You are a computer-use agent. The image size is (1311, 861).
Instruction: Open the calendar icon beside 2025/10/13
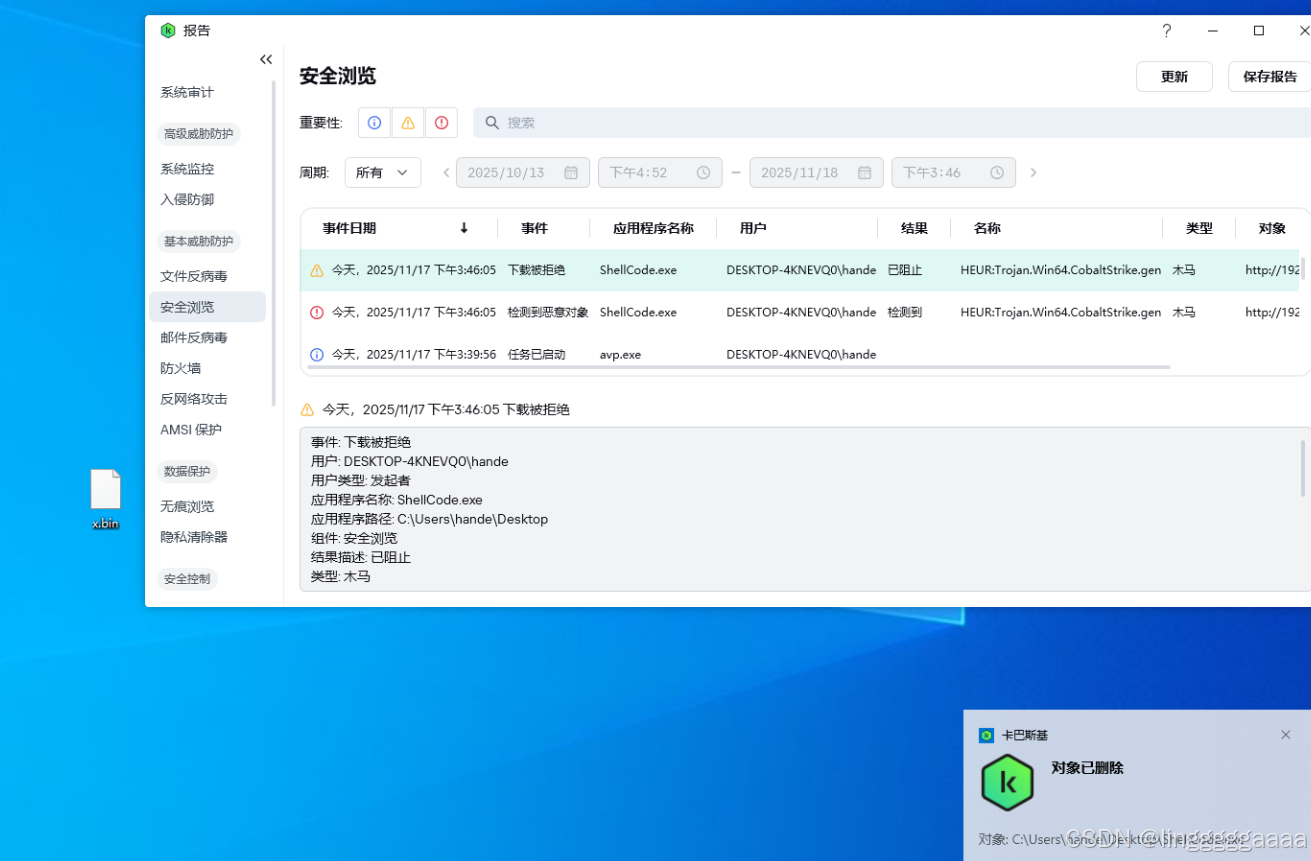point(570,172)
